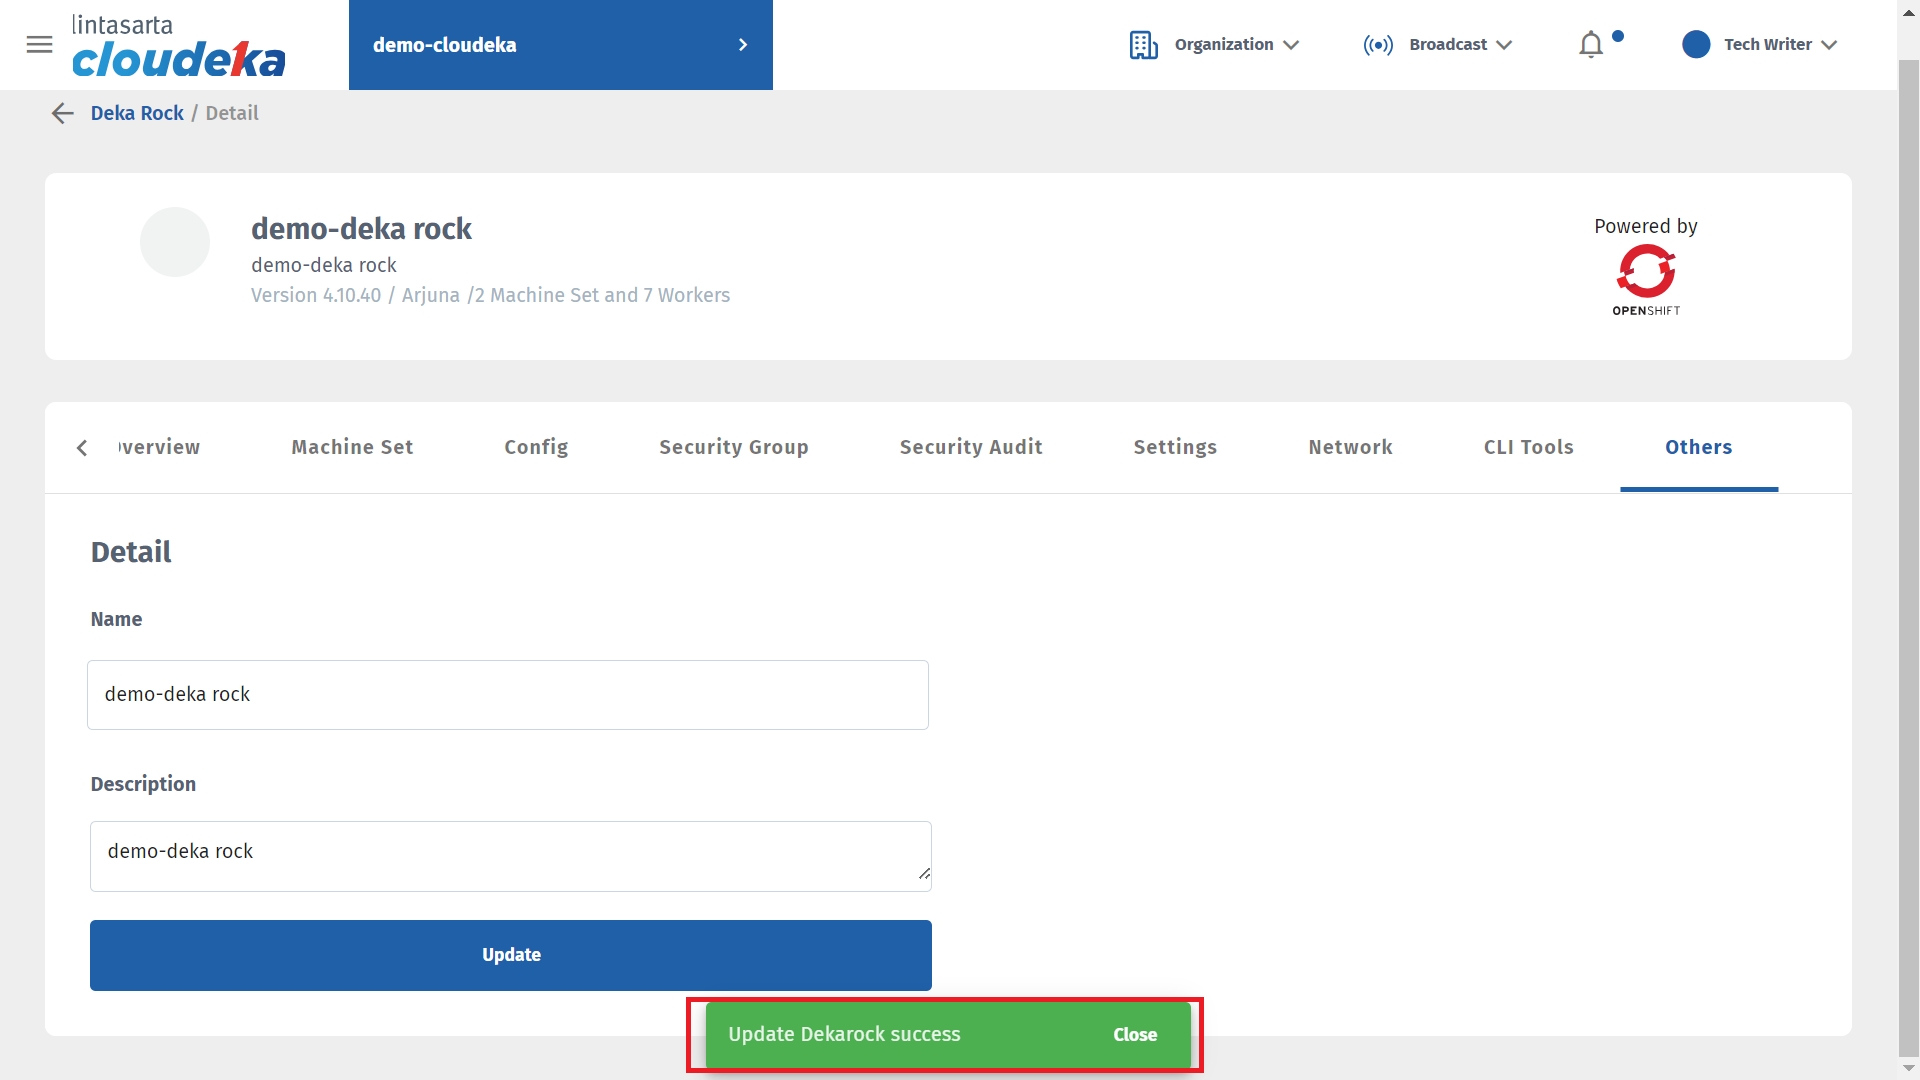The height and width of the screenshot is (1080, 1920).
Task: Switch to the Machine Set tab
Action: (352, 447)
